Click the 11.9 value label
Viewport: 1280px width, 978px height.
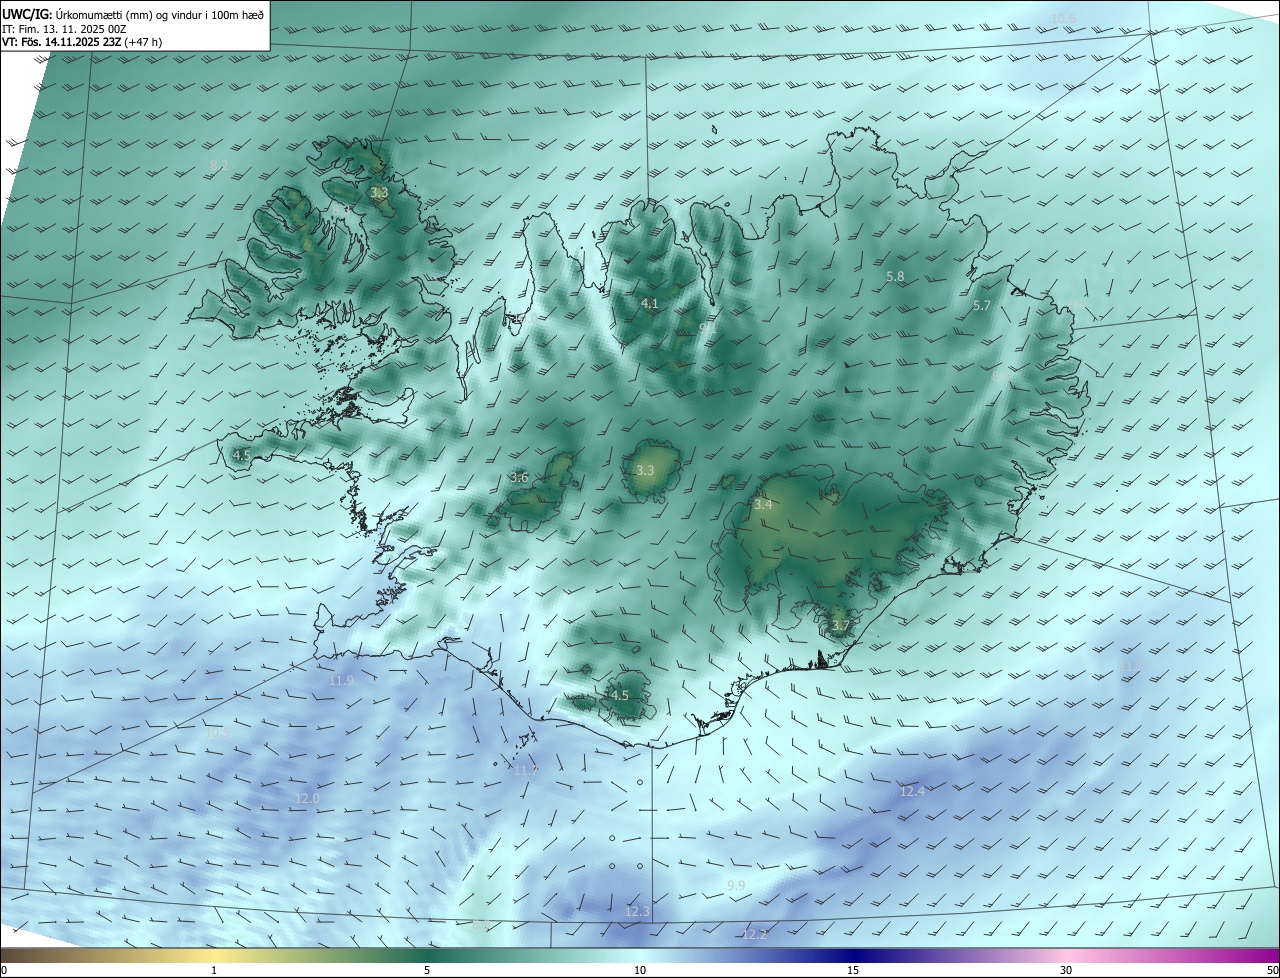tap(341, 681)
